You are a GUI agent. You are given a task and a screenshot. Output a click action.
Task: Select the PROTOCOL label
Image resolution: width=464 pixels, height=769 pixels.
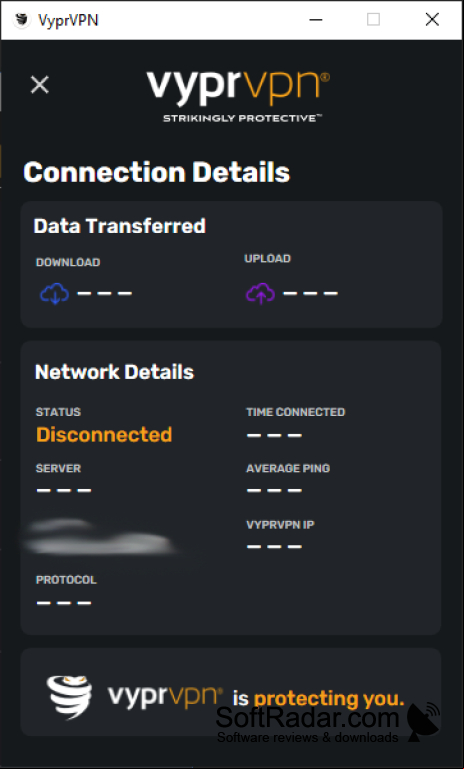[66, 580]
